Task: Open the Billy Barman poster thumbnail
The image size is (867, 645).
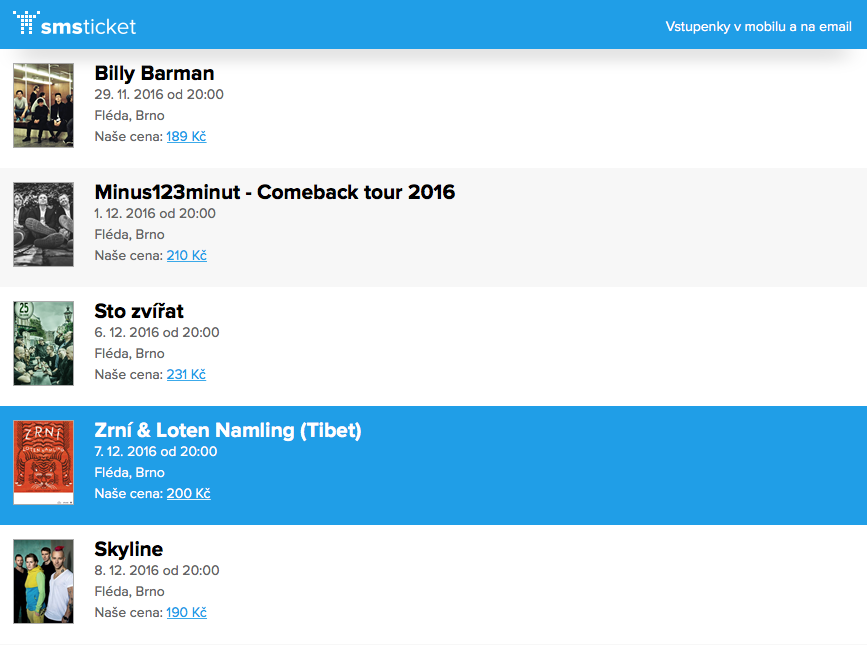Action: [x=43, y=105]
